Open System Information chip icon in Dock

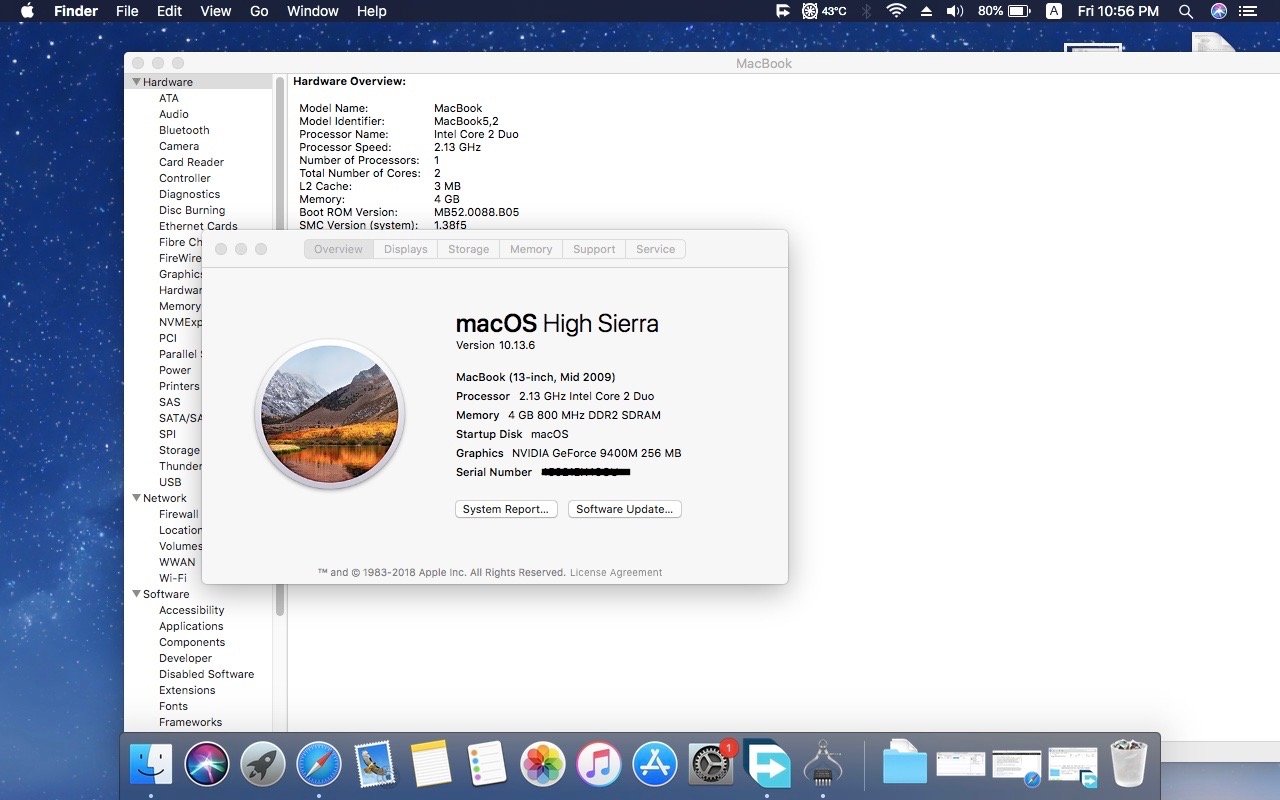[823, 765]
